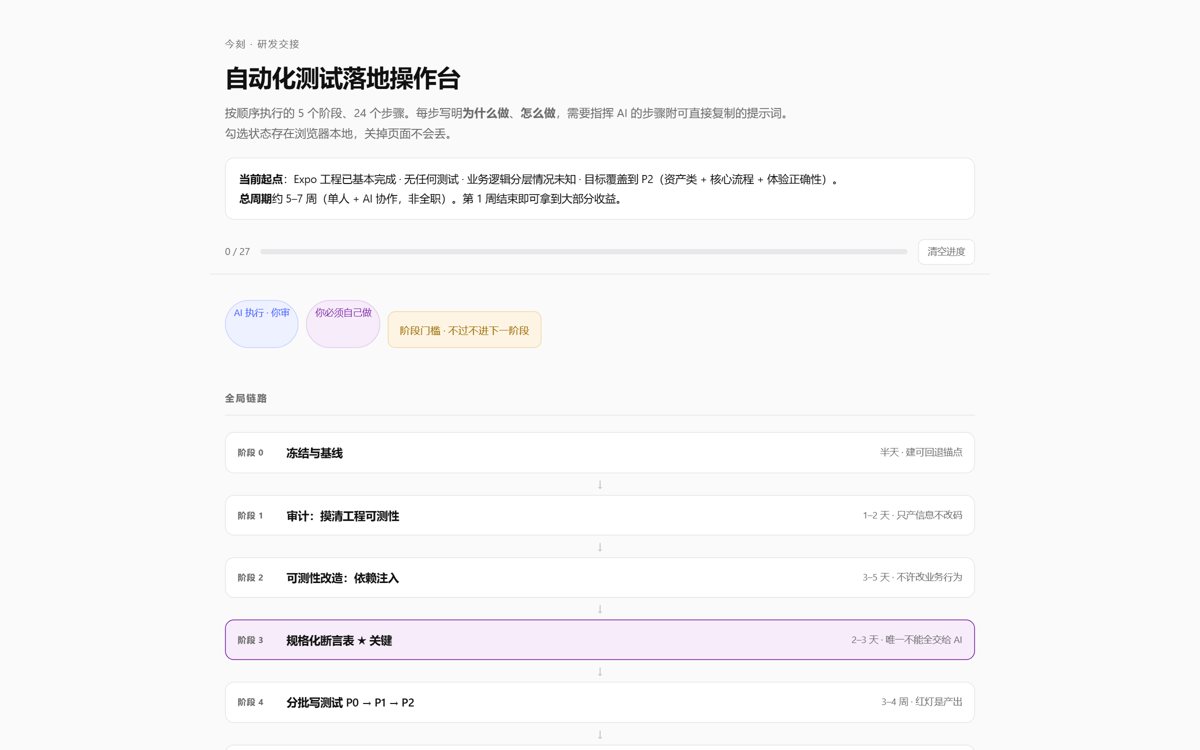Screen dimensions: 1200x750
Task: Click the 当前起点 summary text
Action: point(538,180)
